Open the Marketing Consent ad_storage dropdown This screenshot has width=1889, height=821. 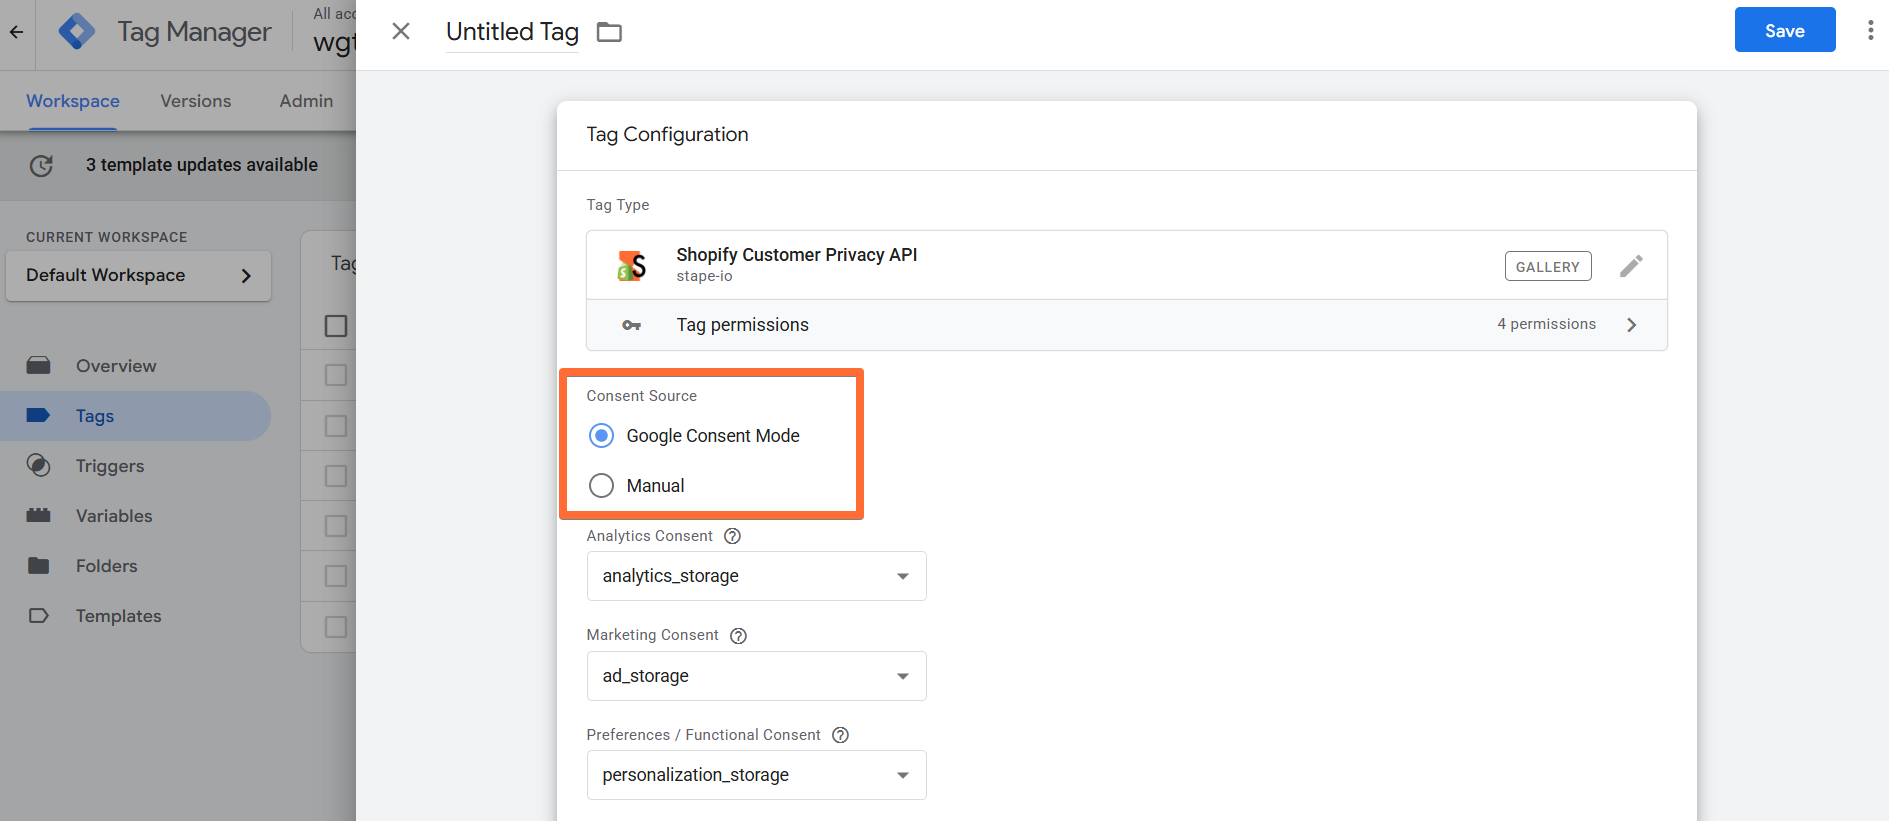[x=756, y=676]
